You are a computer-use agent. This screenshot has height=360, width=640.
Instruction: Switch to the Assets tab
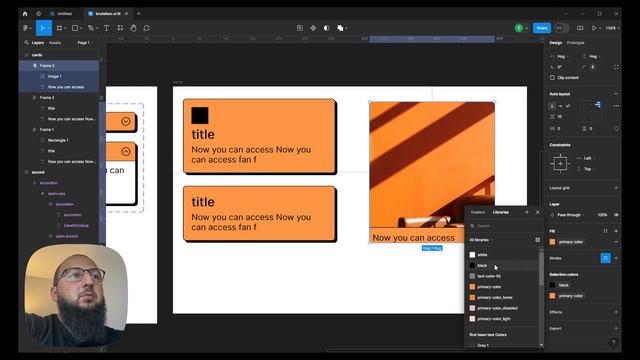[x=55, y=42]
